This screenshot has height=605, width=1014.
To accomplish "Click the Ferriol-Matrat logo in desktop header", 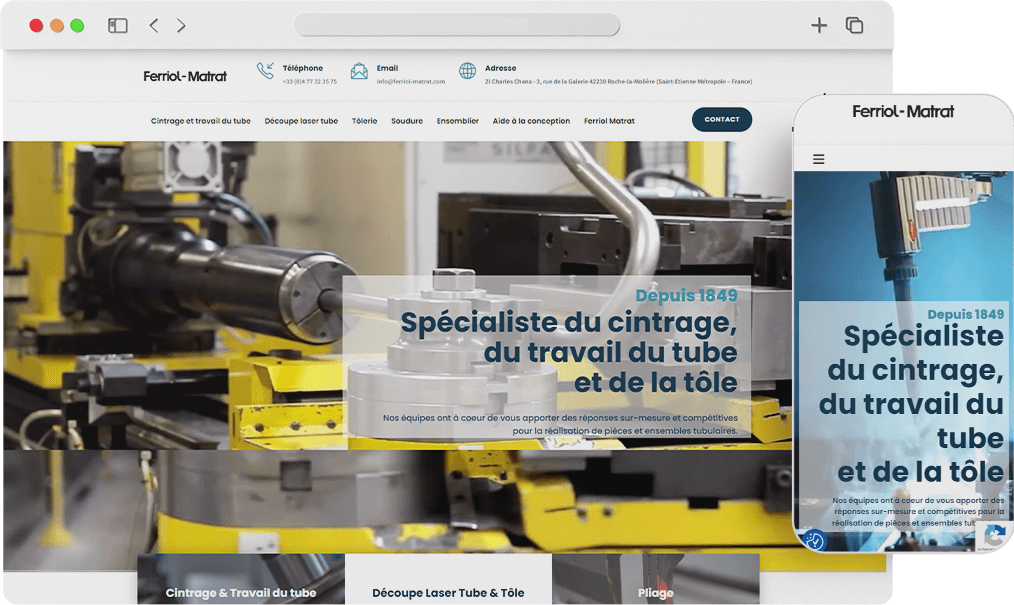I will pos(185,76).
